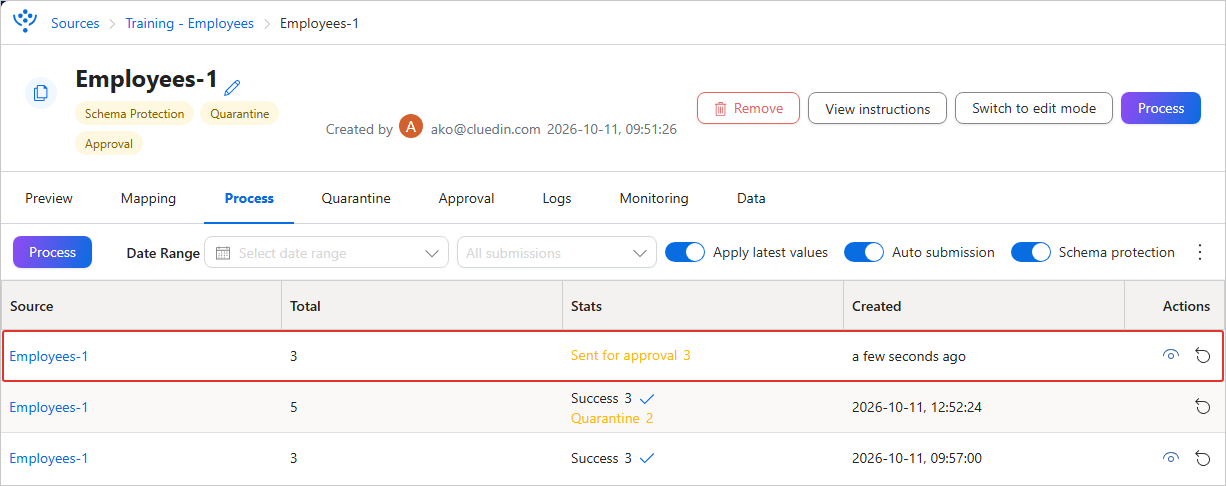
Task: Click the eye view icon in Sent for approval row
Action: pos(1171,355)
